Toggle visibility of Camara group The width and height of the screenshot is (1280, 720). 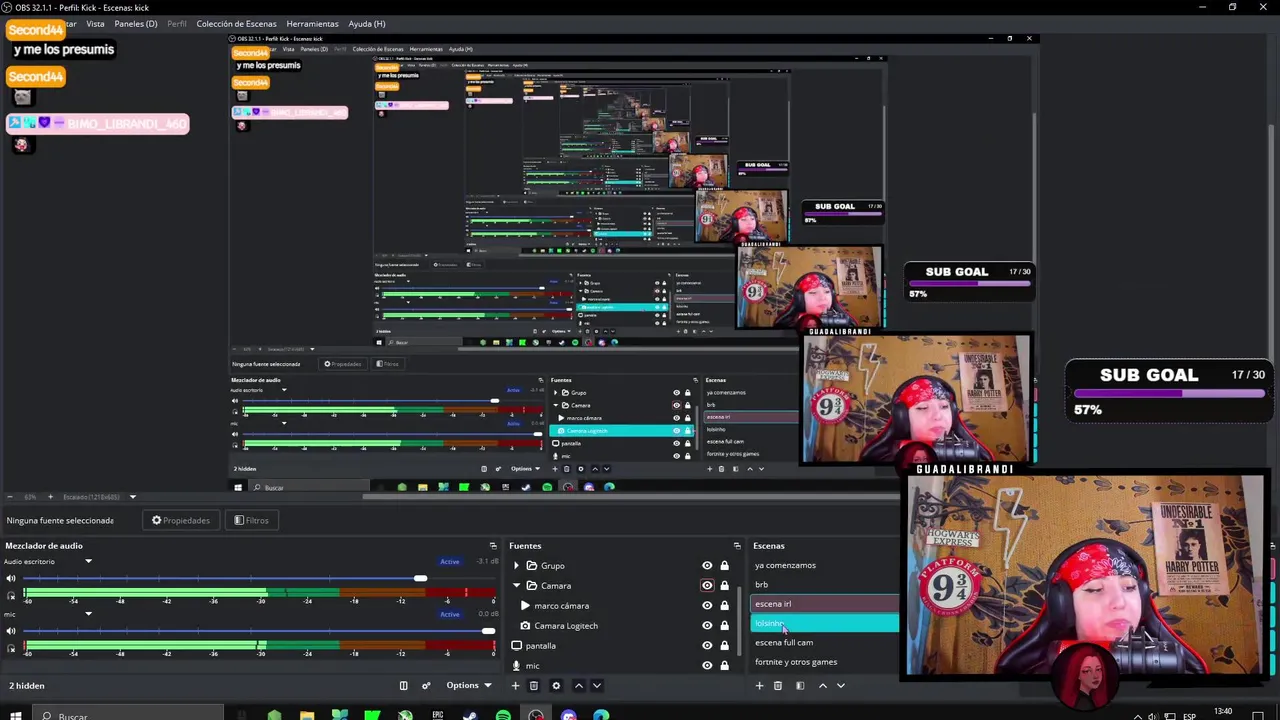(707, 586)
